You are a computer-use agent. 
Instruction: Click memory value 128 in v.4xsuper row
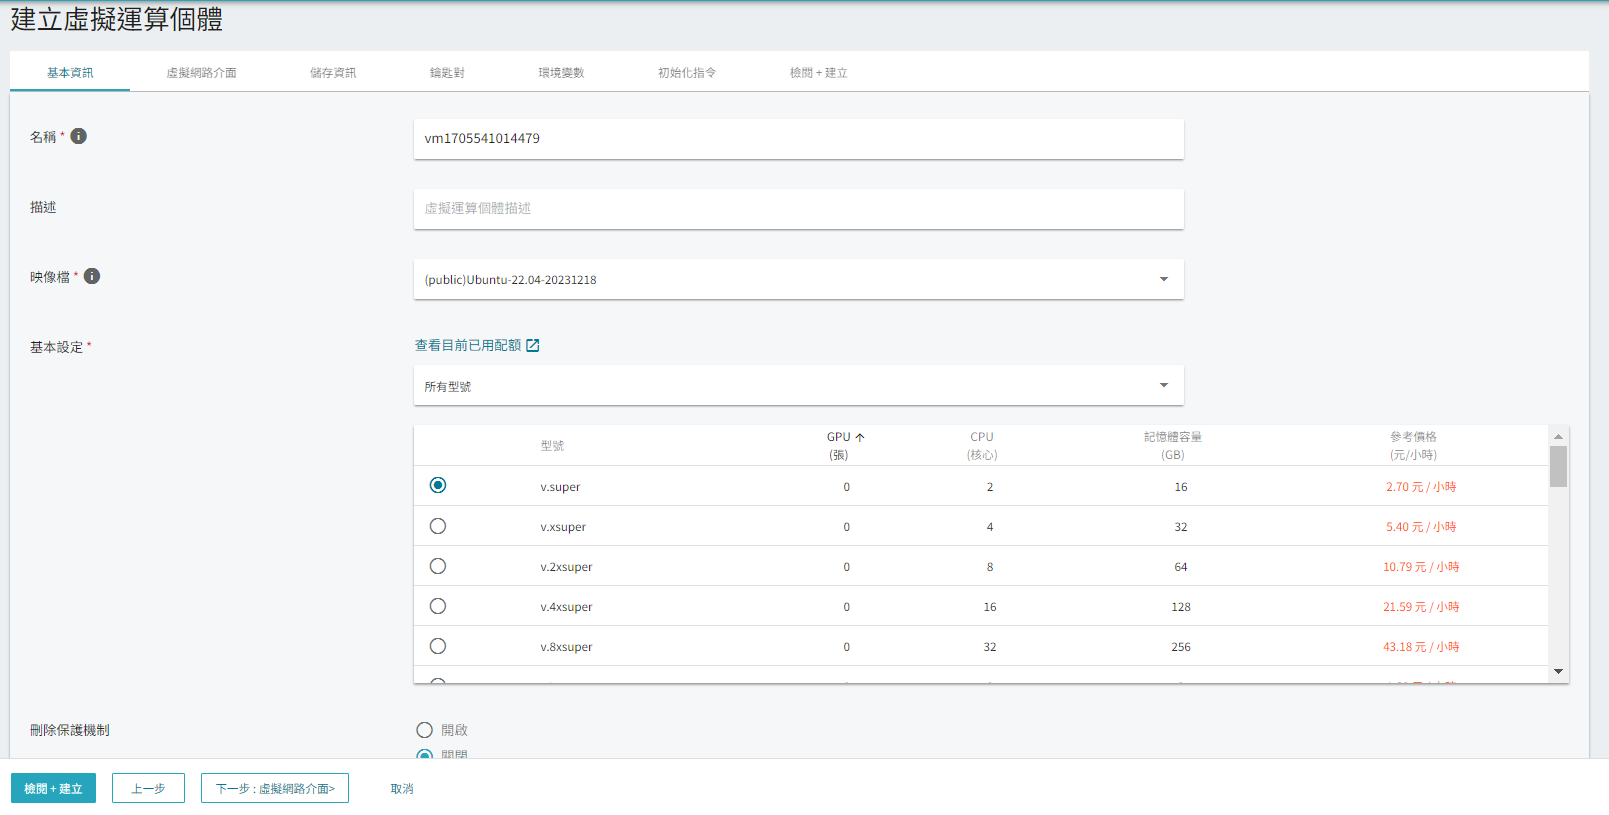(1181, 607)
